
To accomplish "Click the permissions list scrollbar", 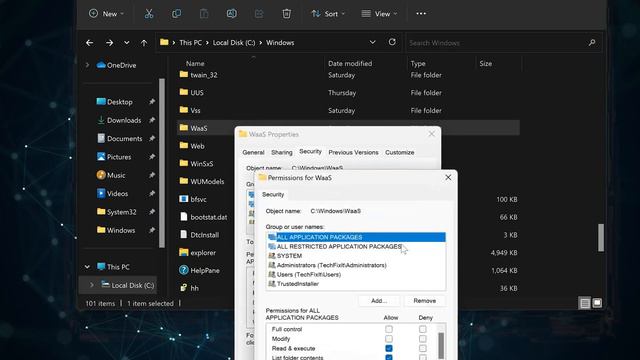I will click(x=441, y=345).
